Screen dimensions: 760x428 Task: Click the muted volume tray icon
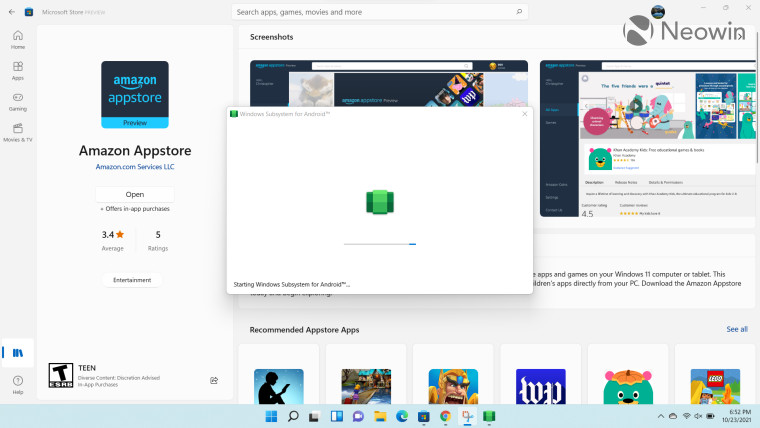coord(698,416)
